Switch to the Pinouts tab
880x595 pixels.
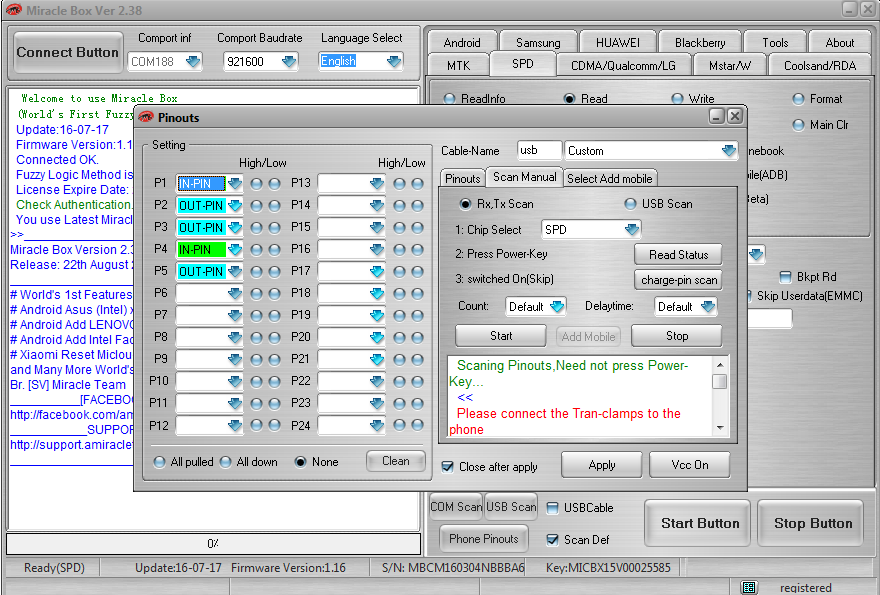[462, 178]
